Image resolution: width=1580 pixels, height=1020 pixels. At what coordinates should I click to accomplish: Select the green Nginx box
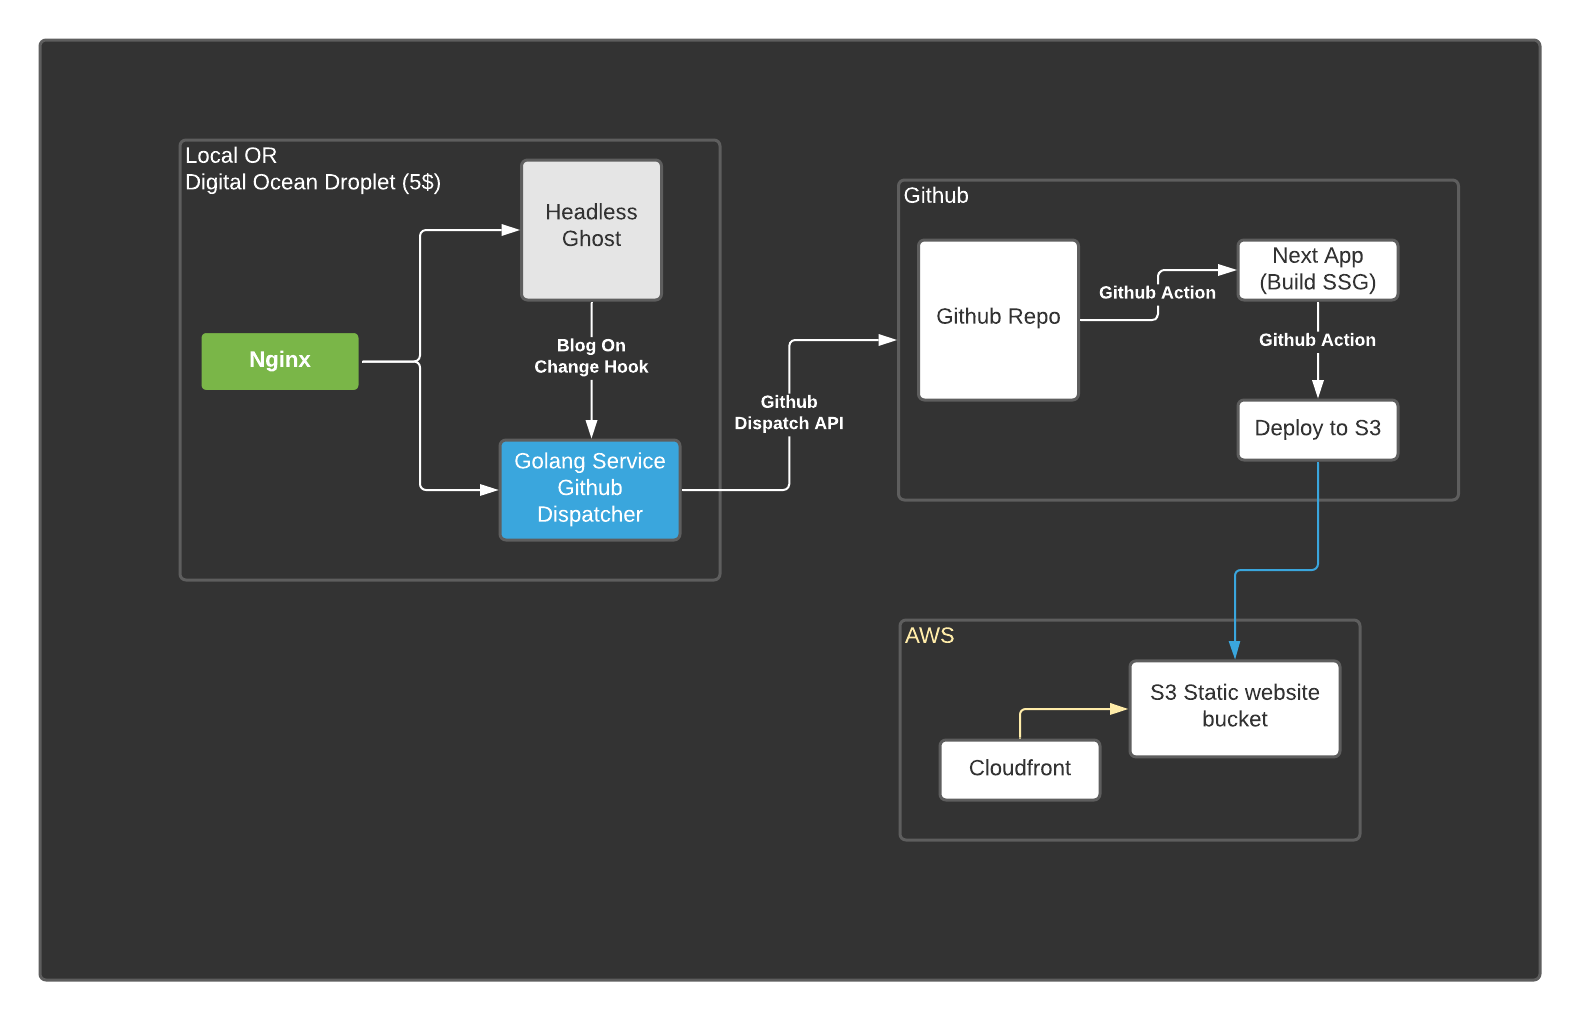(x=280, y=361)
